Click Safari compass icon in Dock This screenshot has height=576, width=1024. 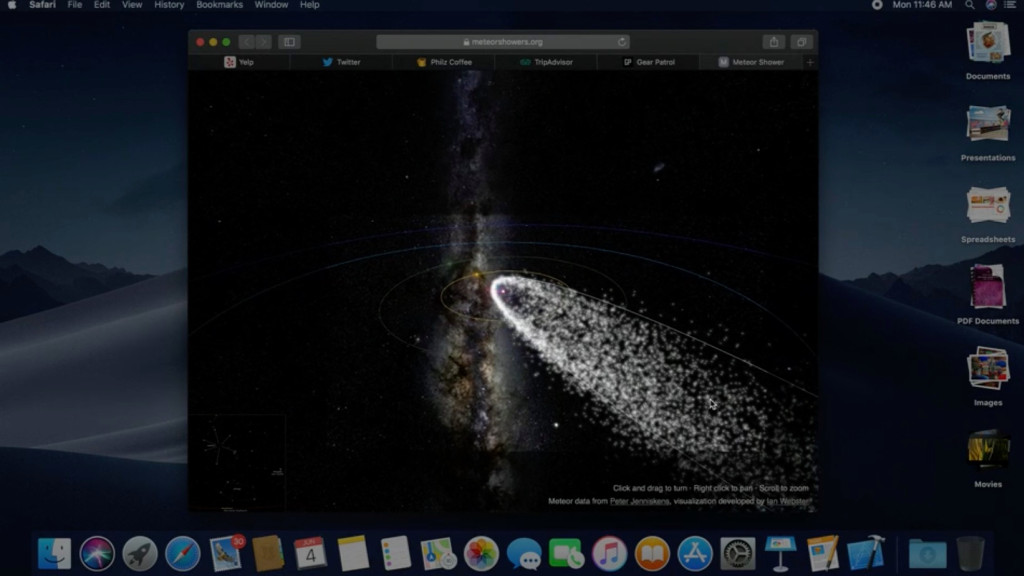tap(182, 553)
